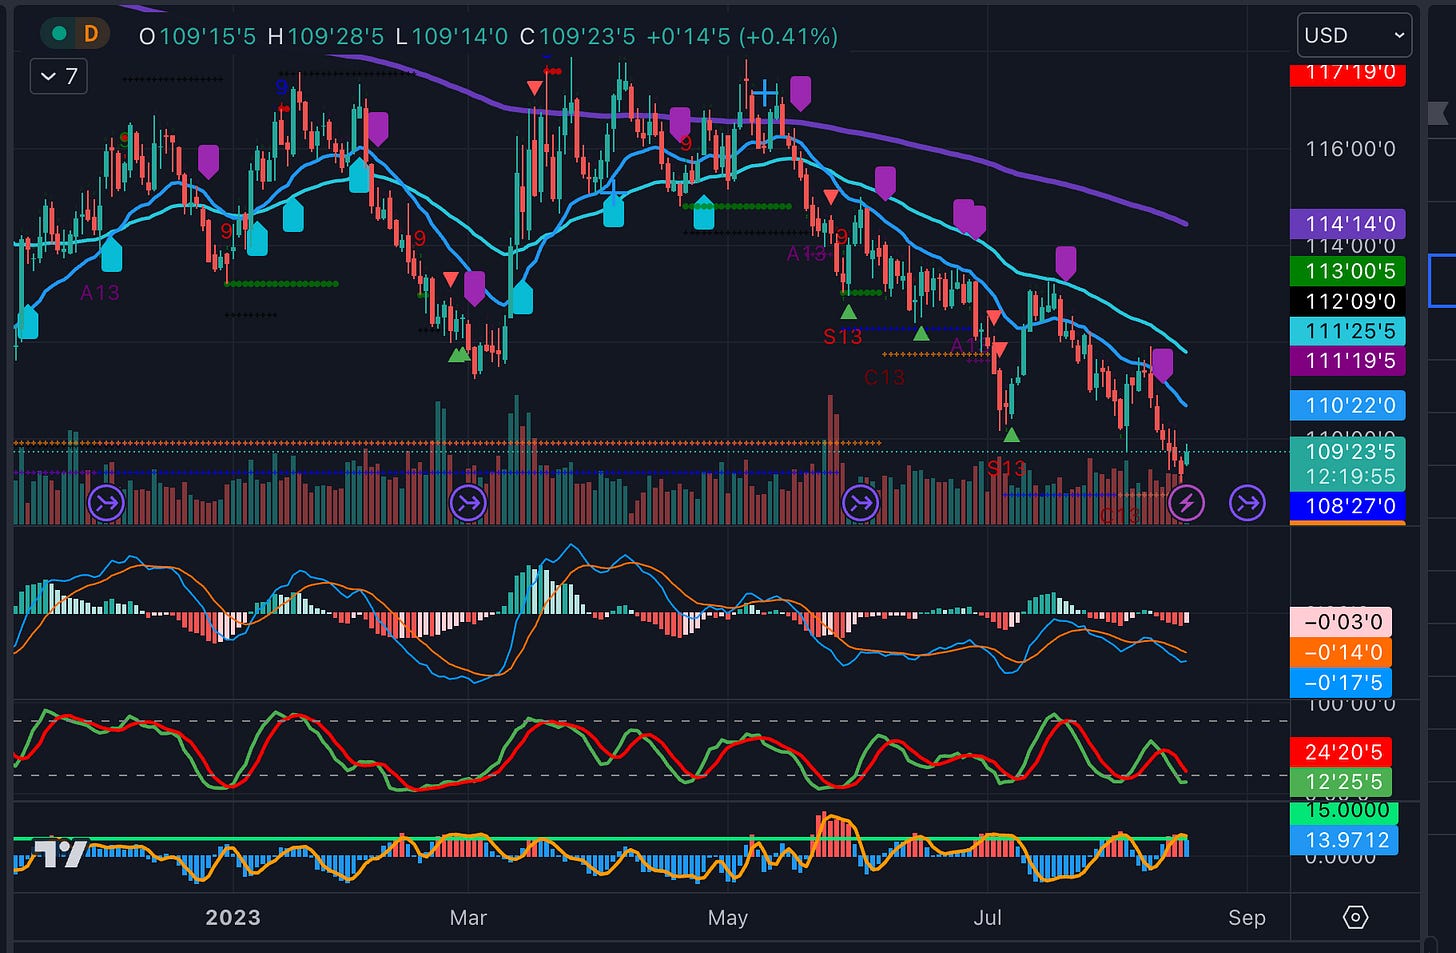Click the green market status dot
This screenshot has height=953, width=1456.
click(x=60, y=34)
